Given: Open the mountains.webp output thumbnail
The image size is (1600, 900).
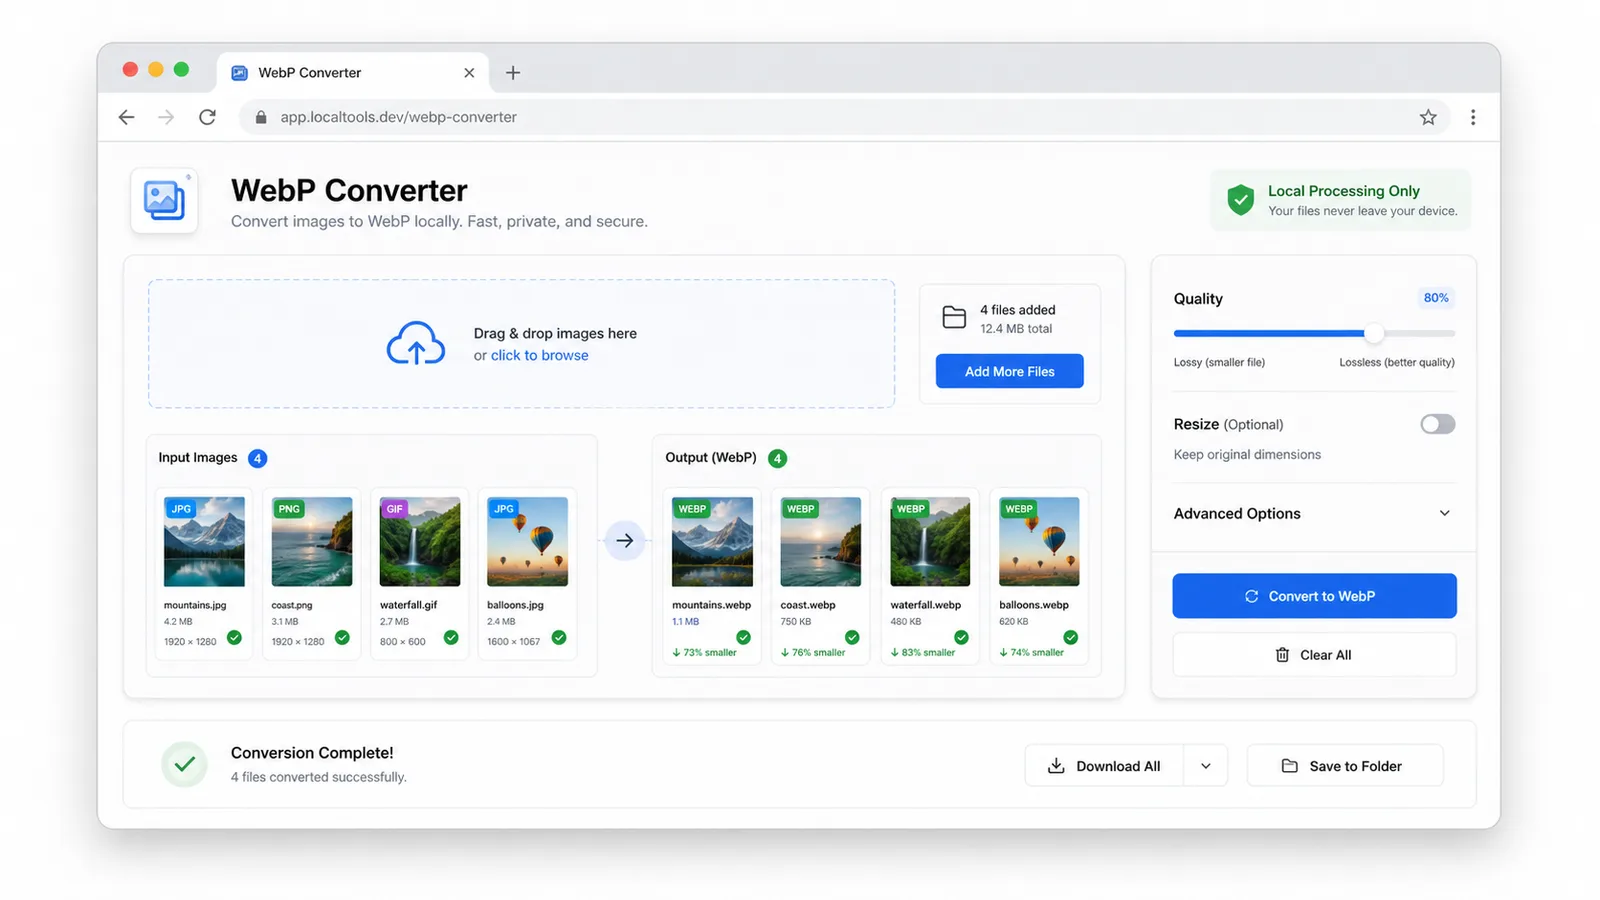Looking at the screenshot, I should pos(712,541).
